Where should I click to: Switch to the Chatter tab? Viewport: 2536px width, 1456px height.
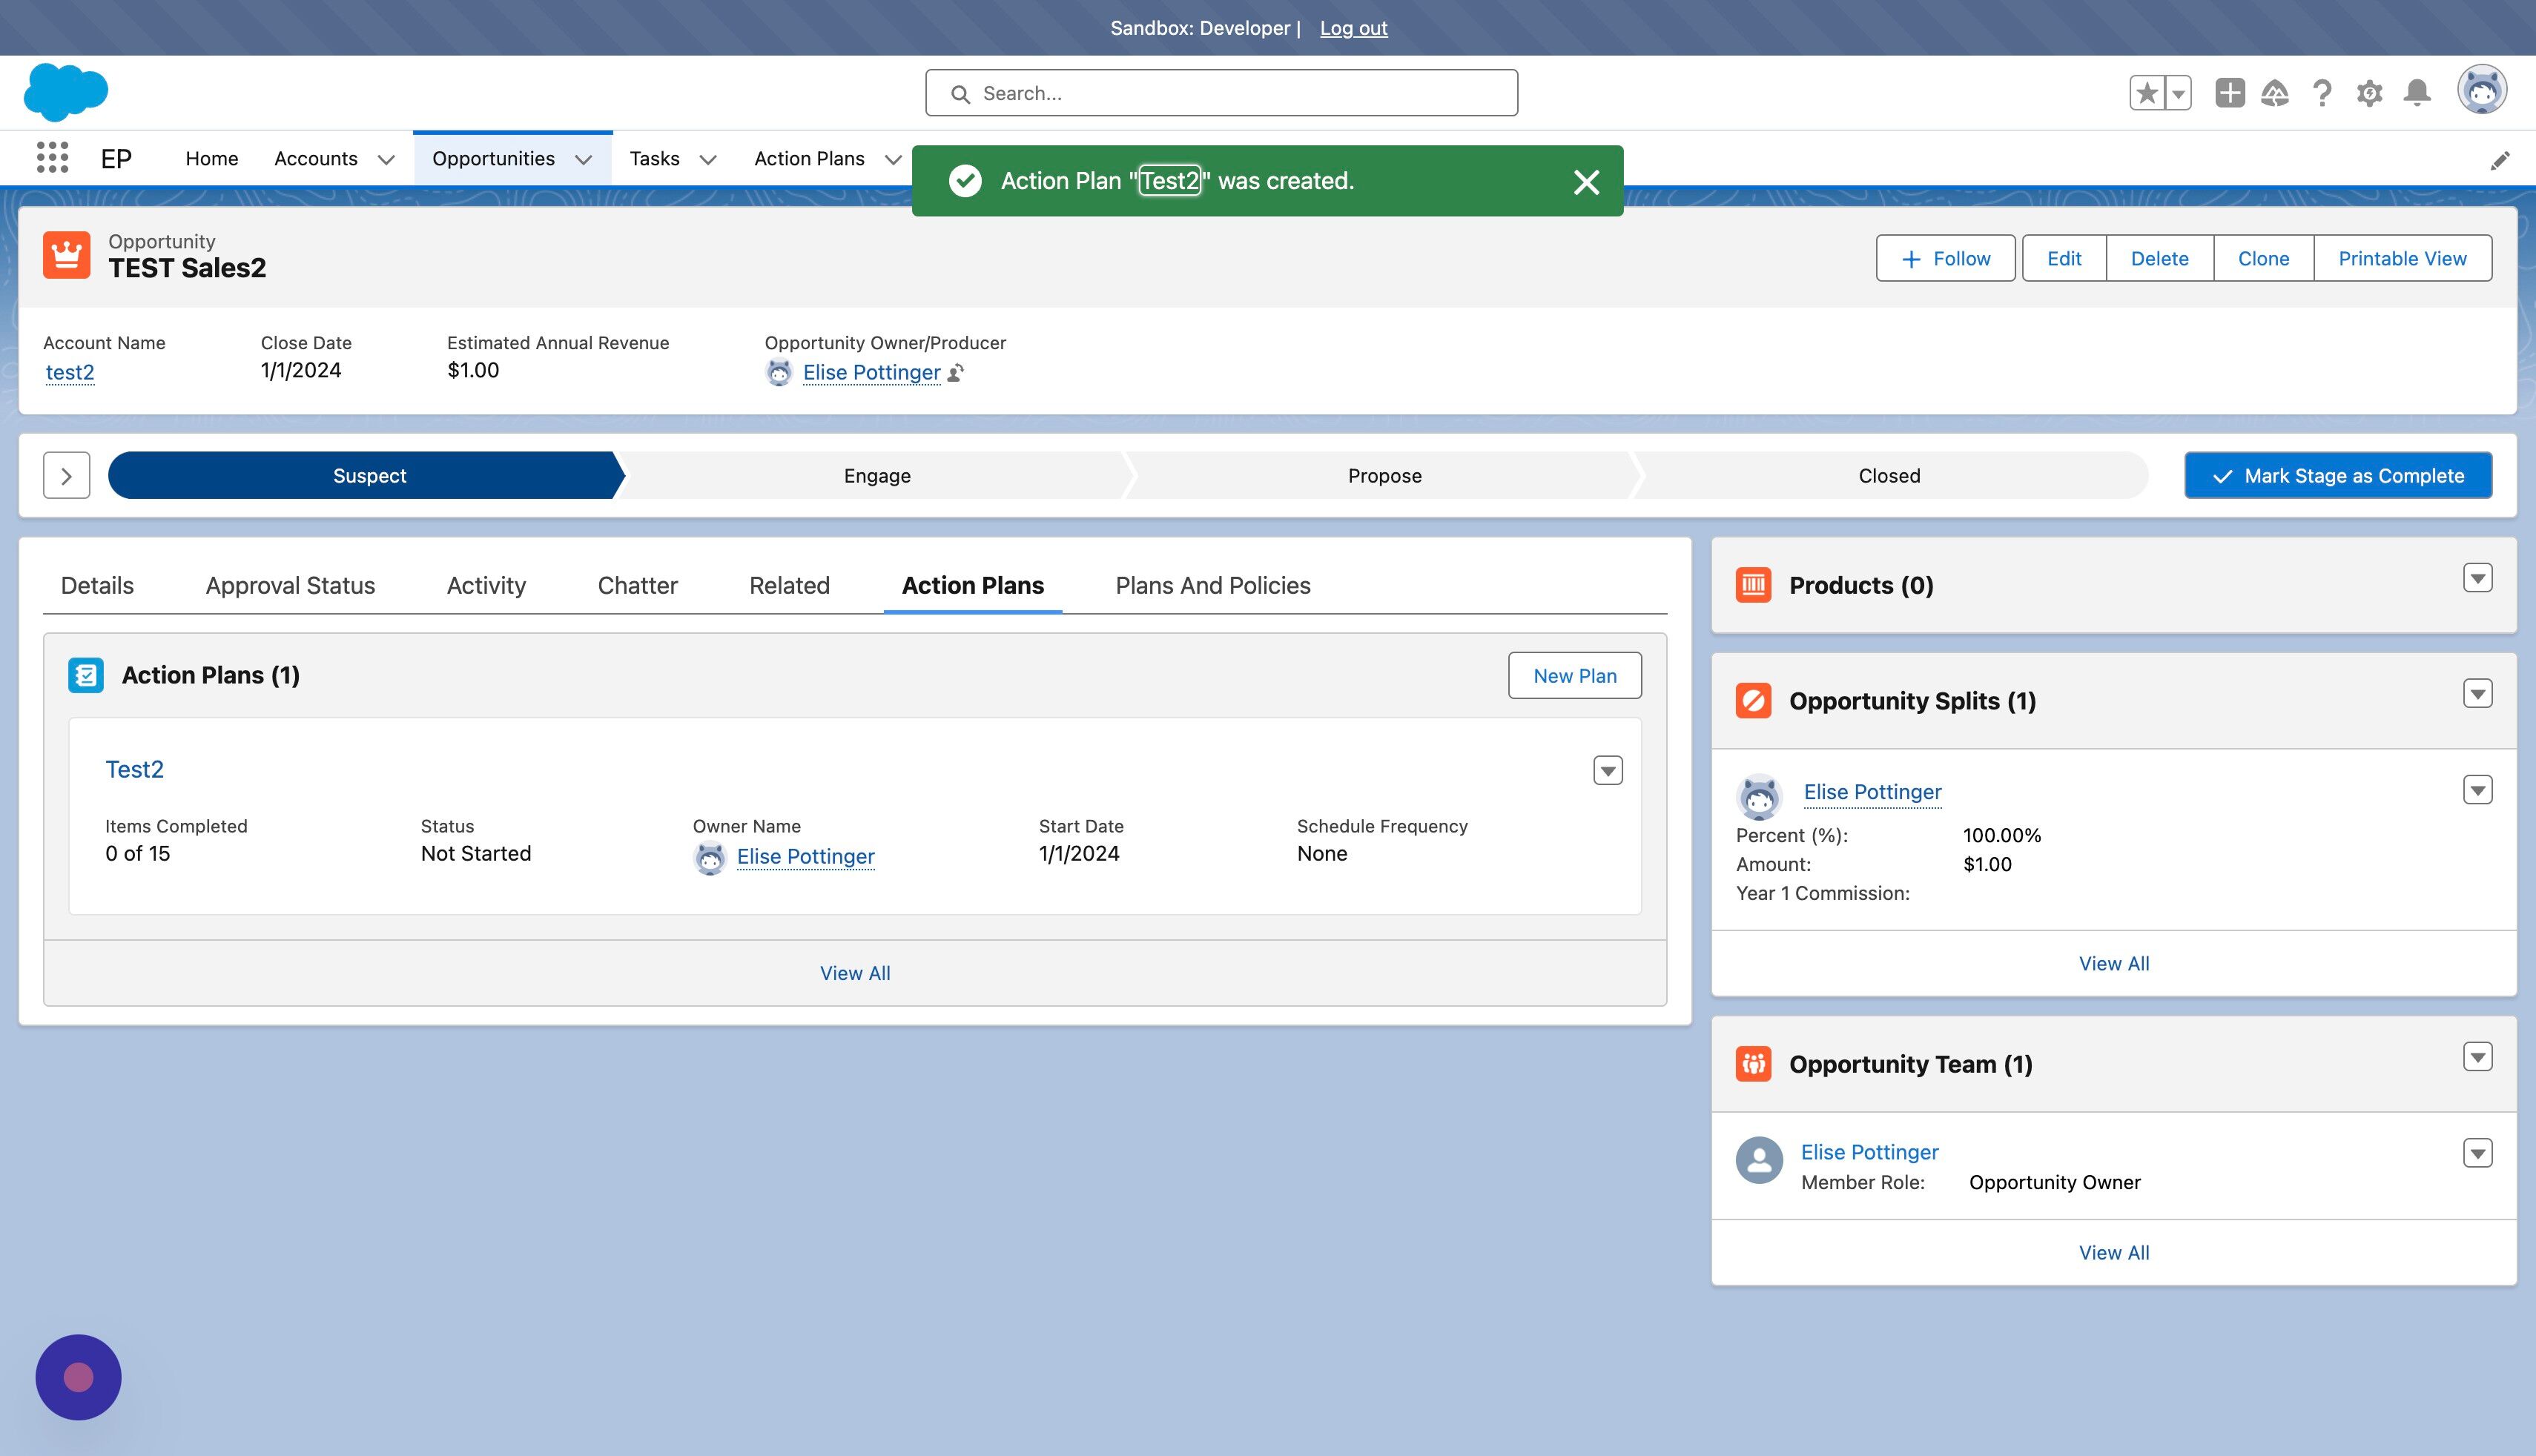637,585
